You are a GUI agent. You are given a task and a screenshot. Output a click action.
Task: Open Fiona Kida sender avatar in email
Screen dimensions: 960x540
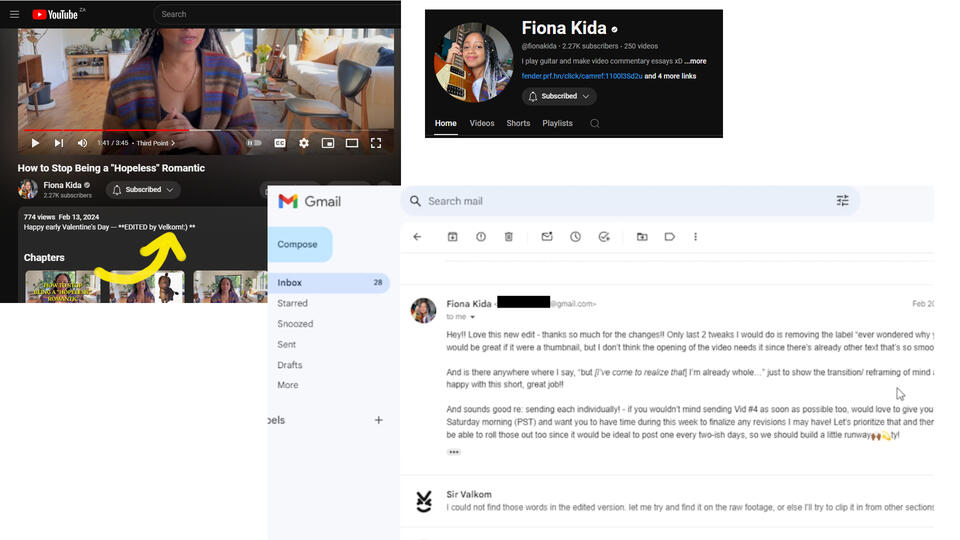[x=423, y=310]
